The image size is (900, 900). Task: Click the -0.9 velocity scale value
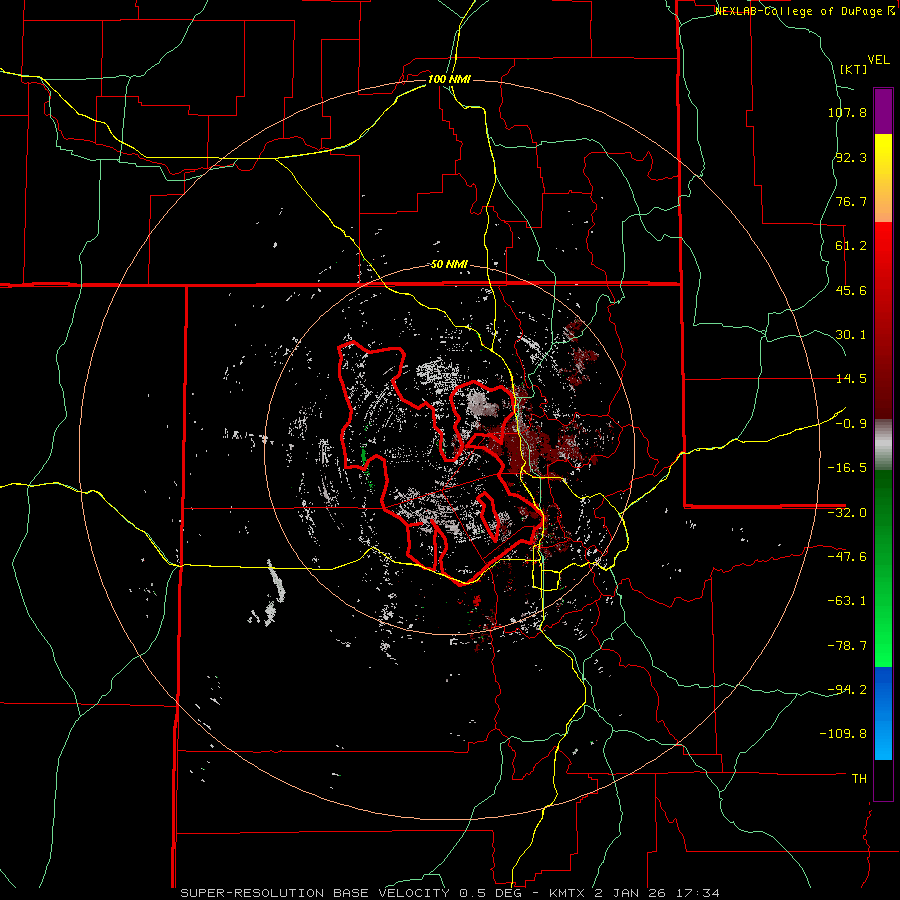851,424
